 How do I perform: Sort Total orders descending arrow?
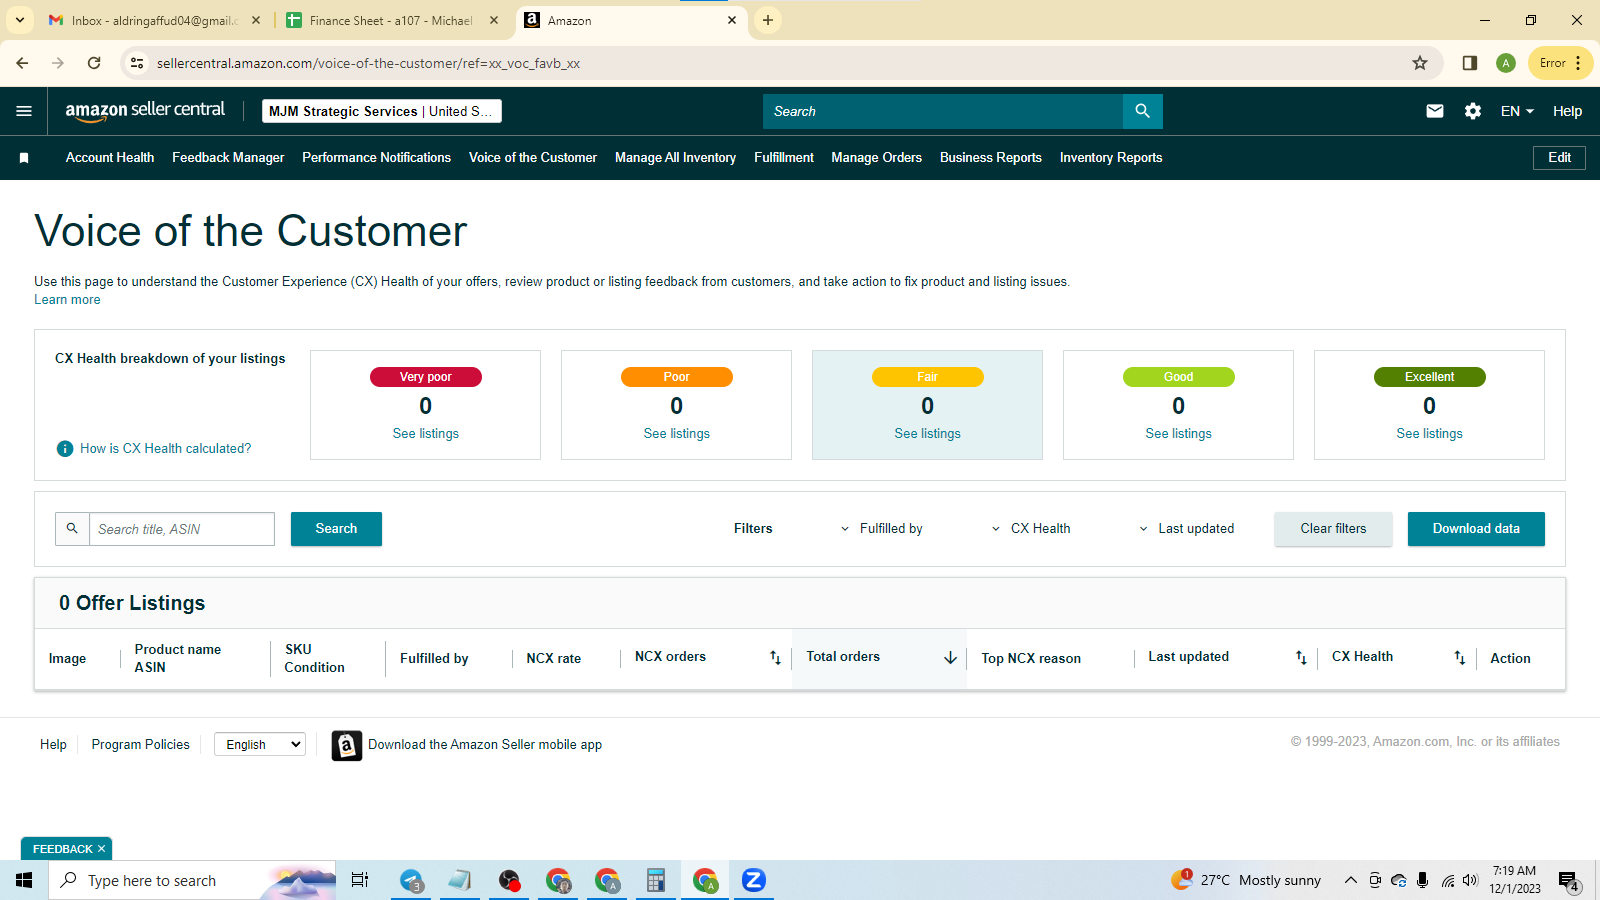click(x=950, y=658)
